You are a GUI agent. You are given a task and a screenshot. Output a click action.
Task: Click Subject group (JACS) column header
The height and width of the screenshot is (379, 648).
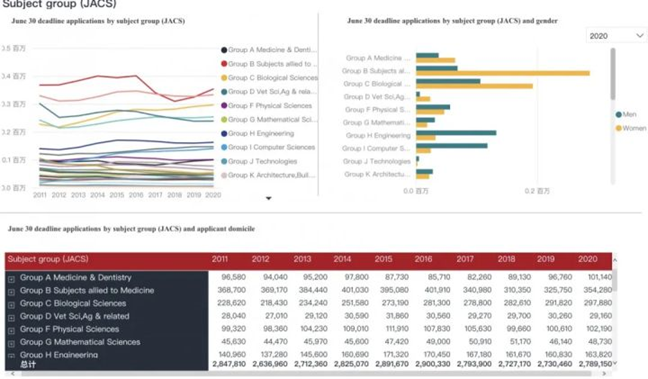(x=48, y=259)
